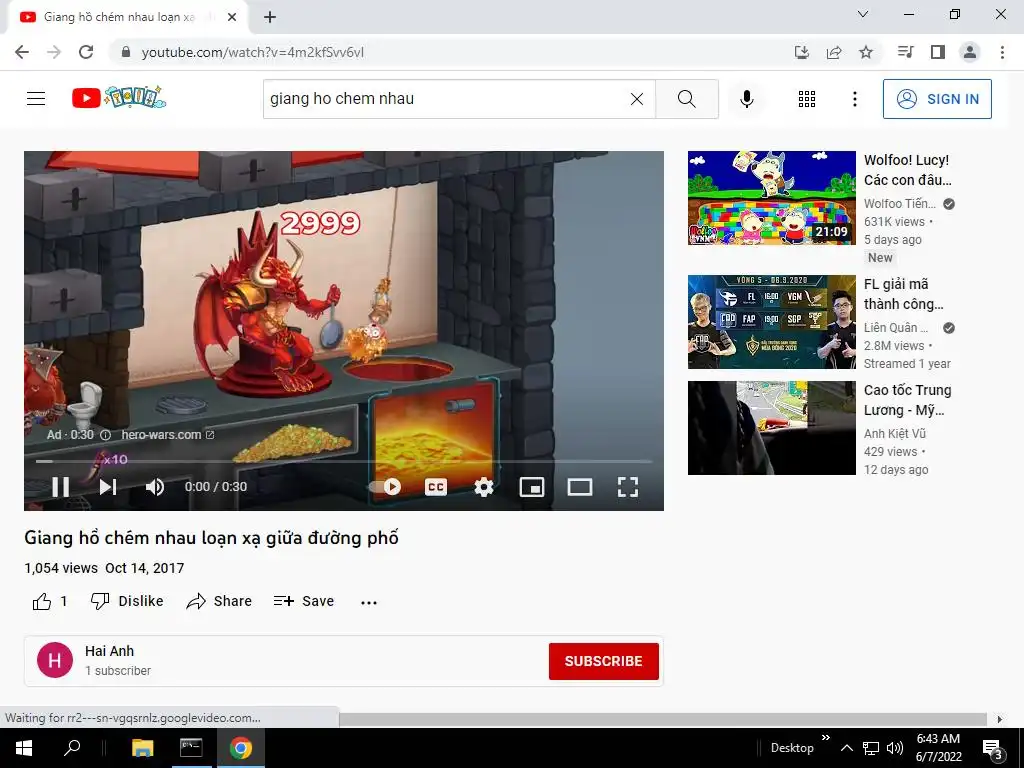Go to YouTube home via logo
Screen dimensions: 1024x768
(119, 98)
